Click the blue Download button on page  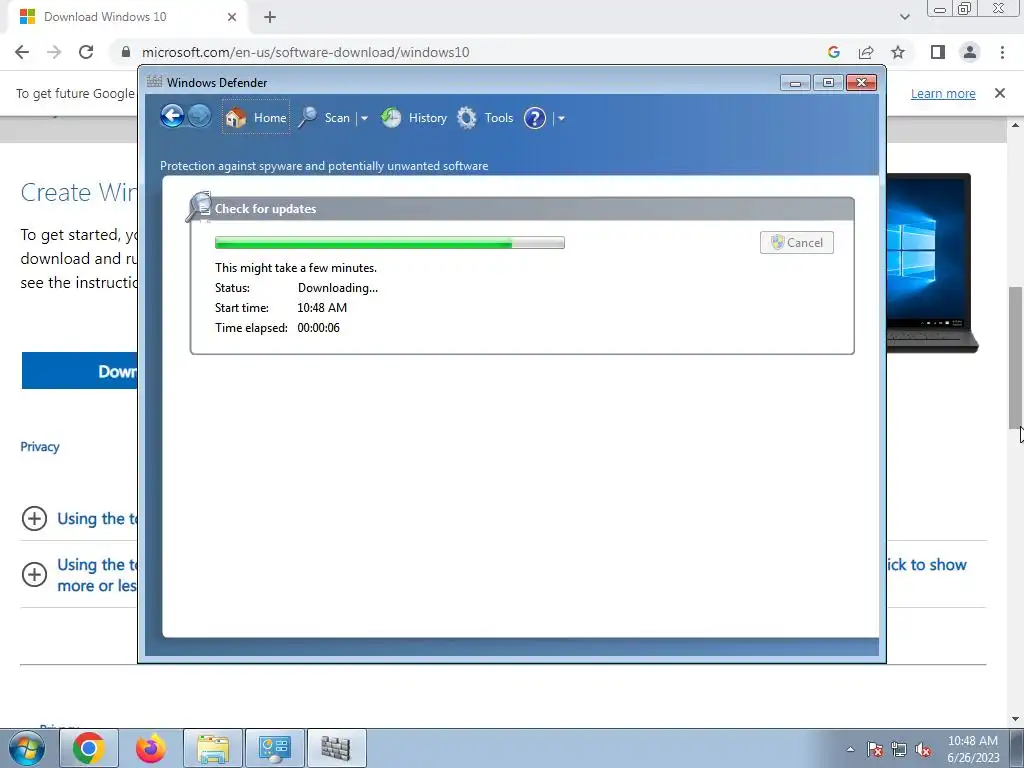click(x=80, y=371)
